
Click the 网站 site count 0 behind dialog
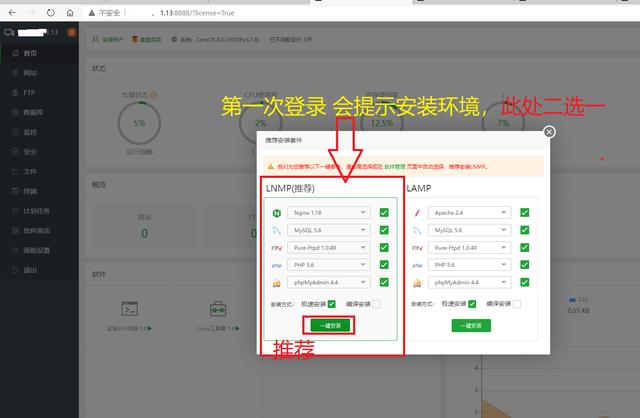coord(144,233)
